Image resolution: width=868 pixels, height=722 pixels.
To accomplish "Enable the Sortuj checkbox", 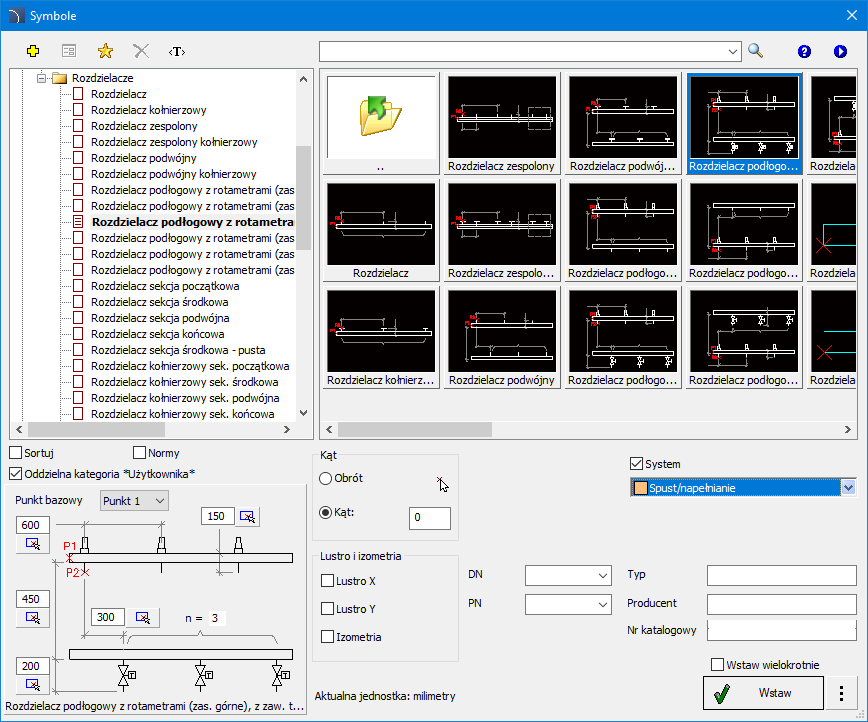I will tap(15, 454).
